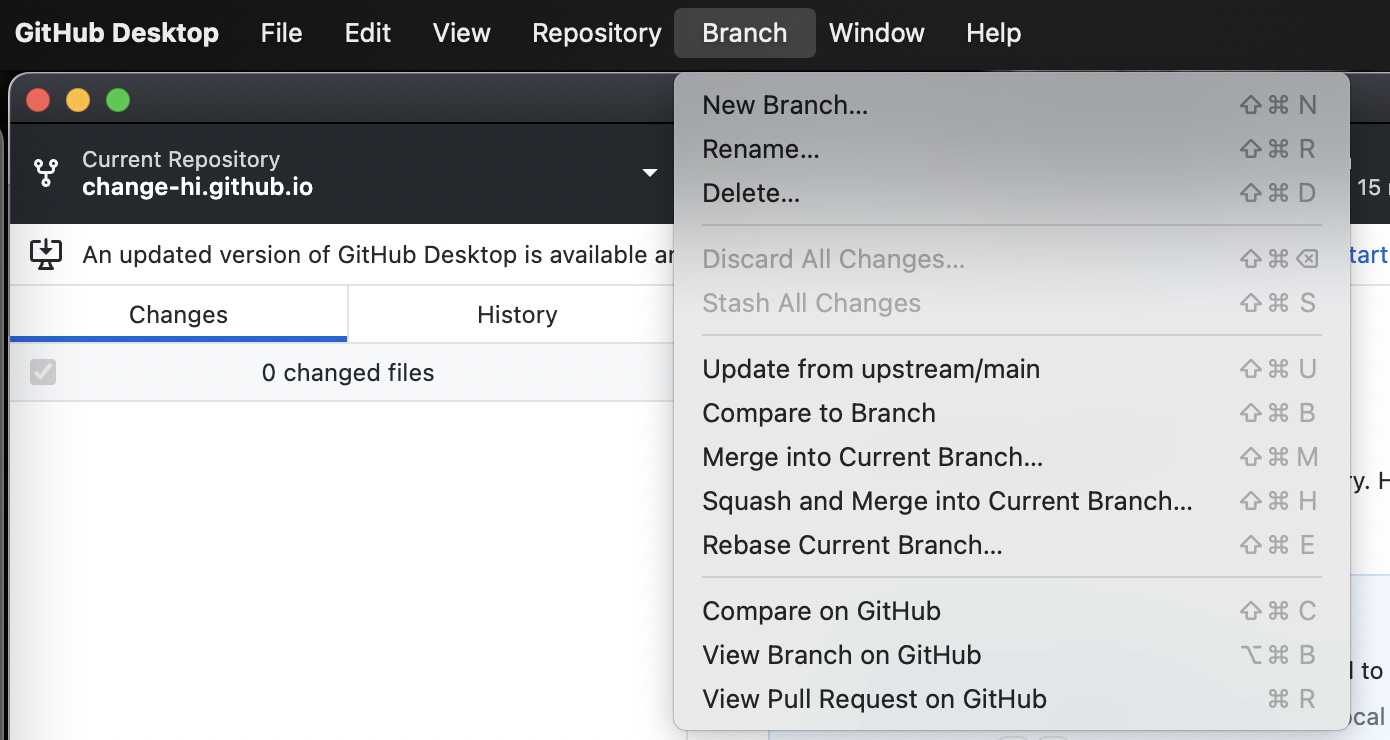Open the Edit menu
The width and height of the screenshot is (1390, 740).
[368, 33]
